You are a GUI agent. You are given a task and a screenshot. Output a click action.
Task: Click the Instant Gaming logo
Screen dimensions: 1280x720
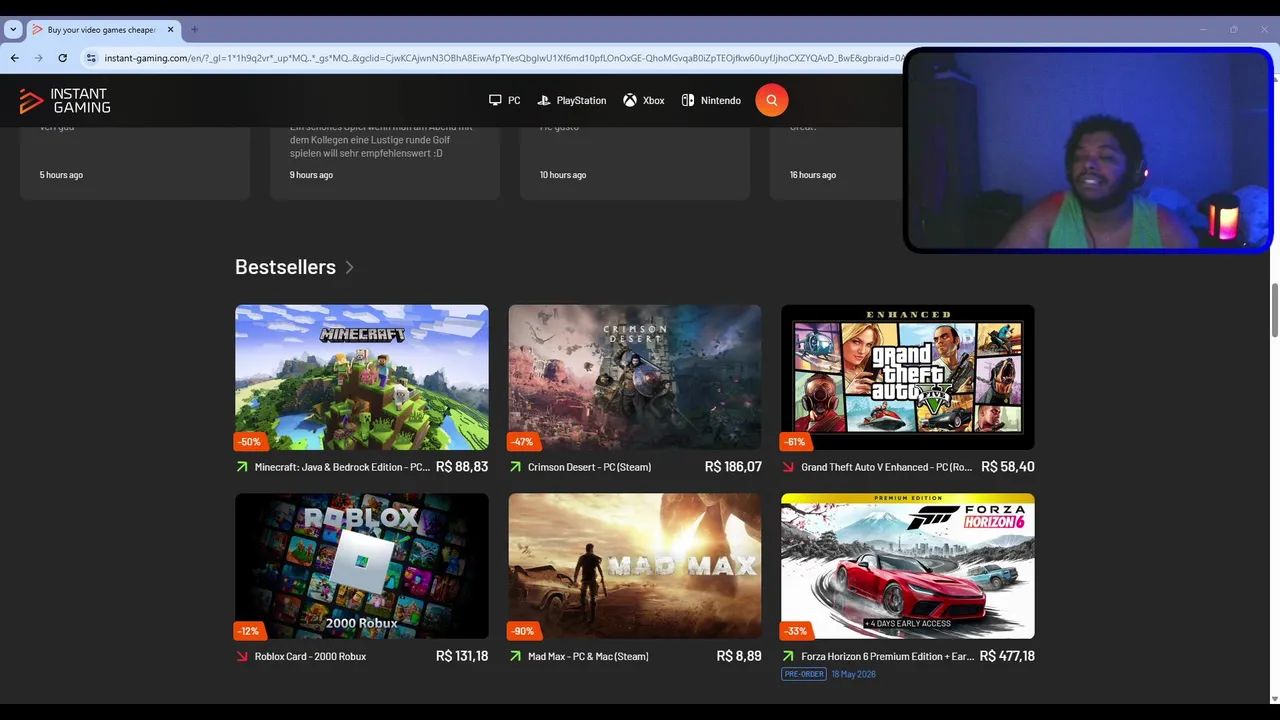[x=65, y=100]
